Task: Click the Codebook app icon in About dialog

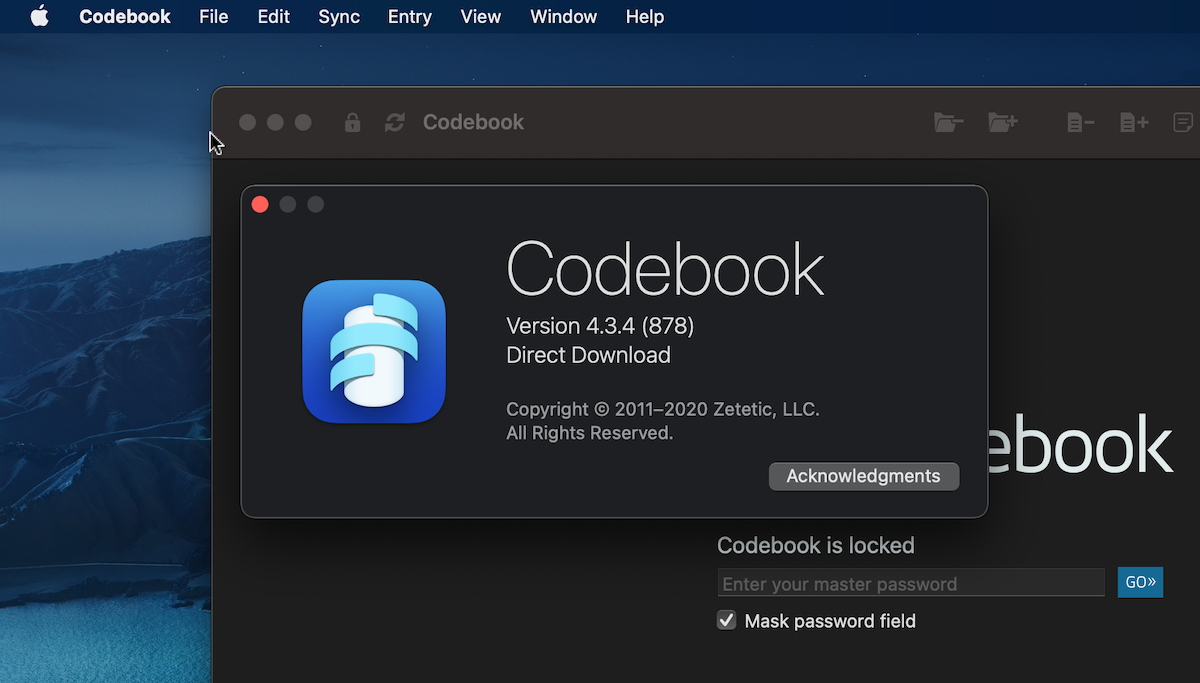Action: [374, 351]
